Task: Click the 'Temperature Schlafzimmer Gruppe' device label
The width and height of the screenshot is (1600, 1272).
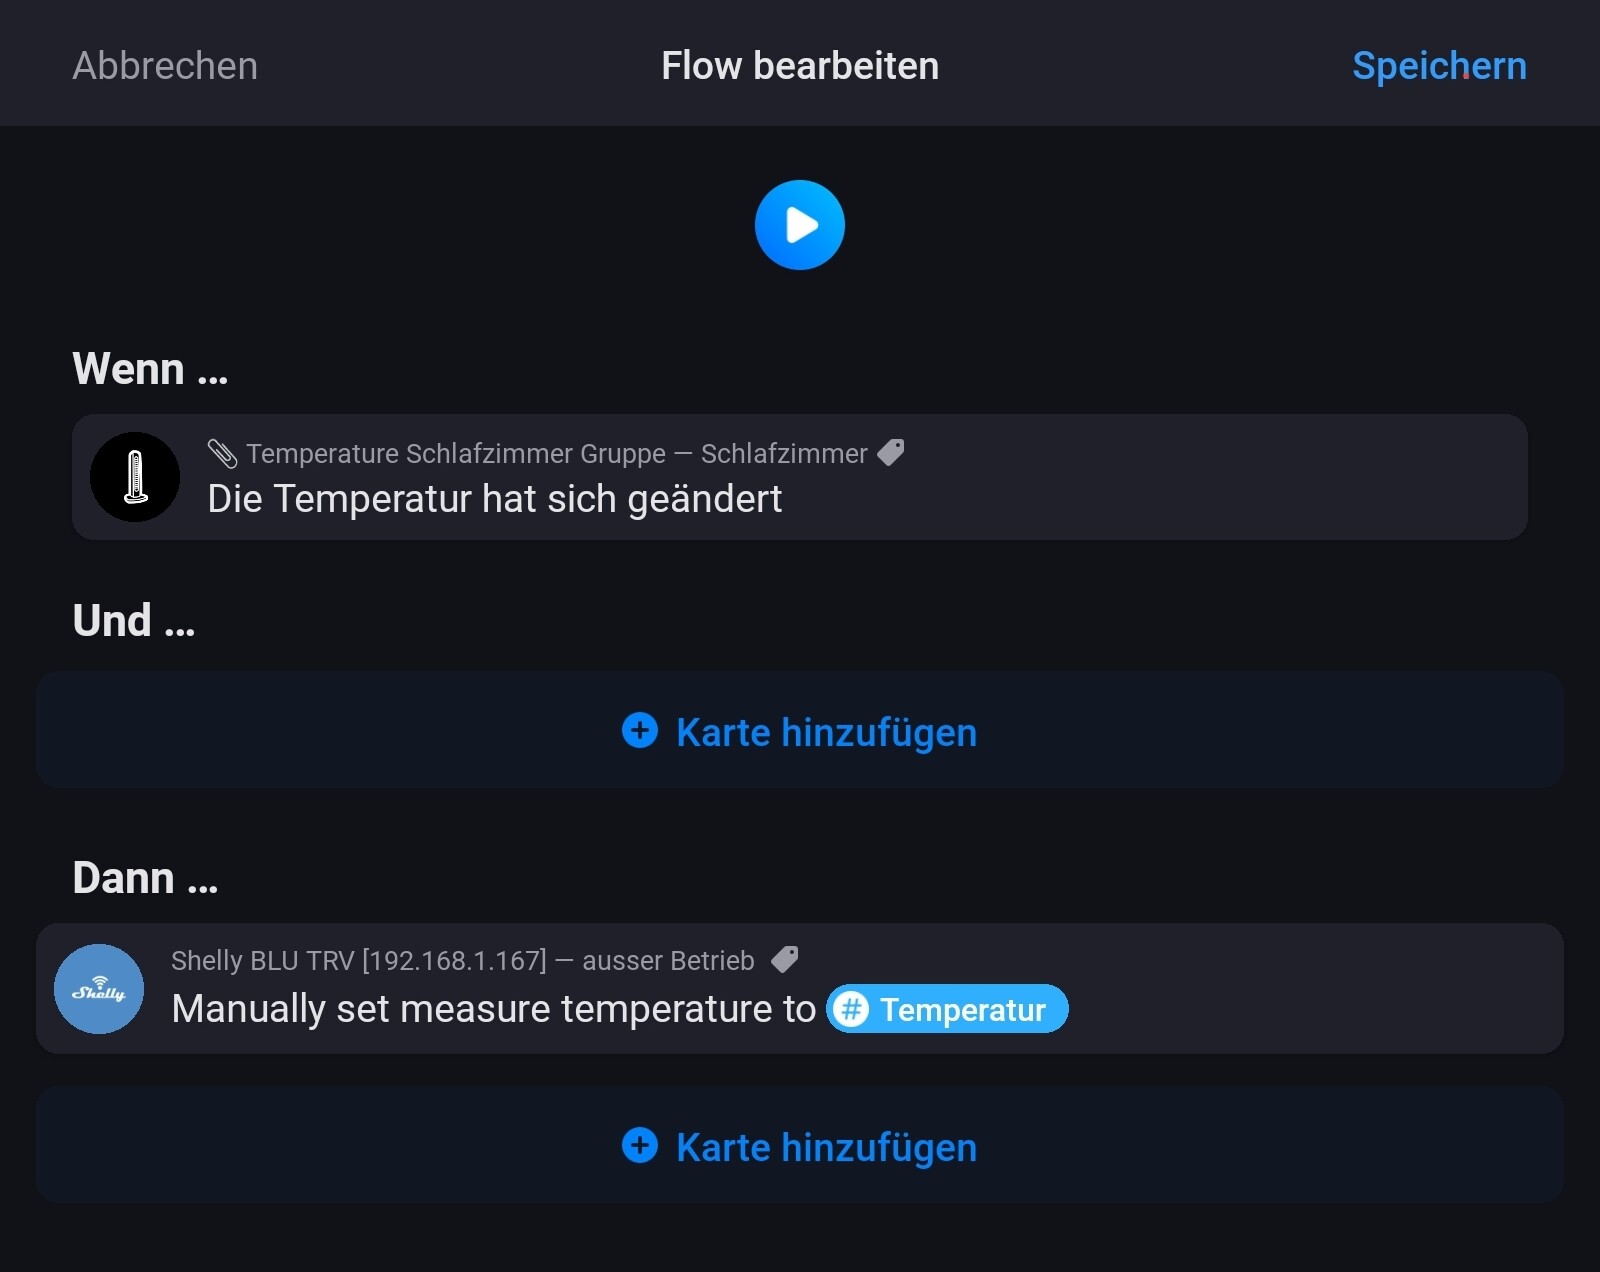Action: (455, 454)
